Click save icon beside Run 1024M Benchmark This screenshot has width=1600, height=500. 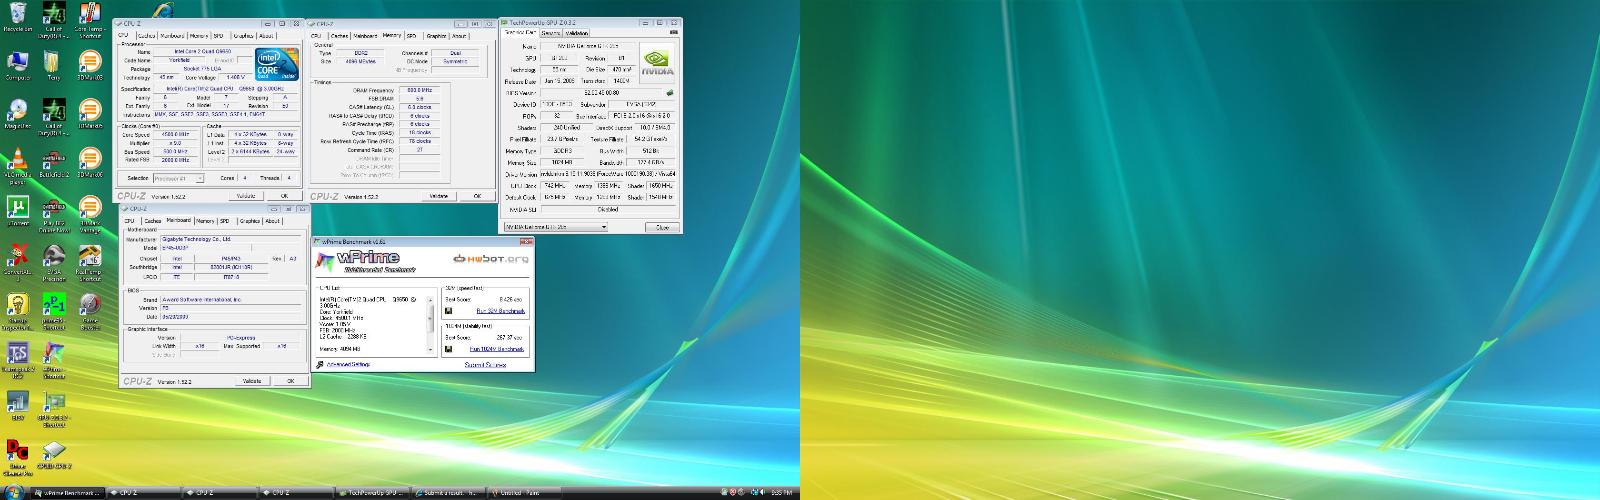click(x=448, y=349)
